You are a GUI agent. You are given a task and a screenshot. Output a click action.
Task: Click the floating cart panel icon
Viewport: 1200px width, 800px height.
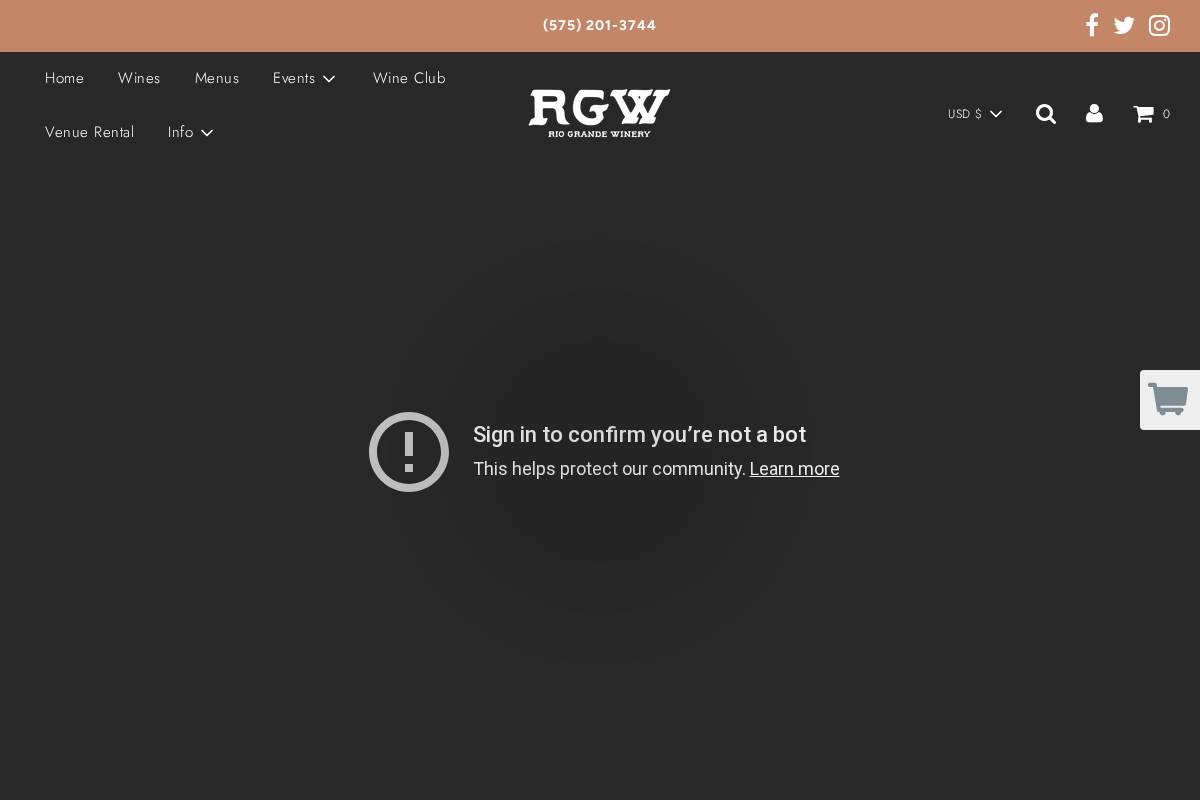[1169, 399]
